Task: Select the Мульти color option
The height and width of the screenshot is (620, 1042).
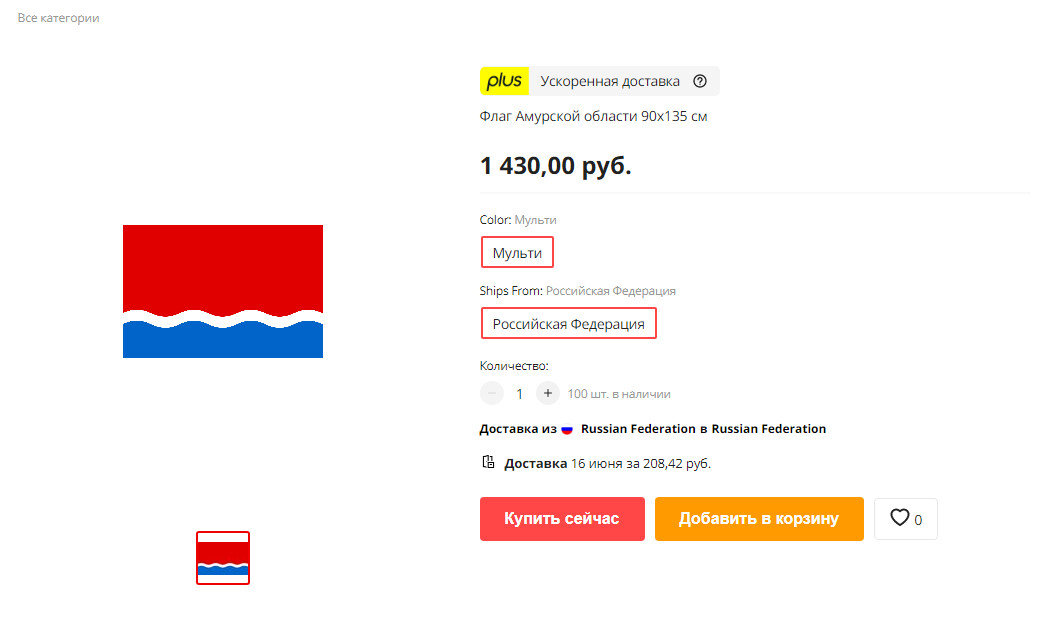Action: click(517, 253)
